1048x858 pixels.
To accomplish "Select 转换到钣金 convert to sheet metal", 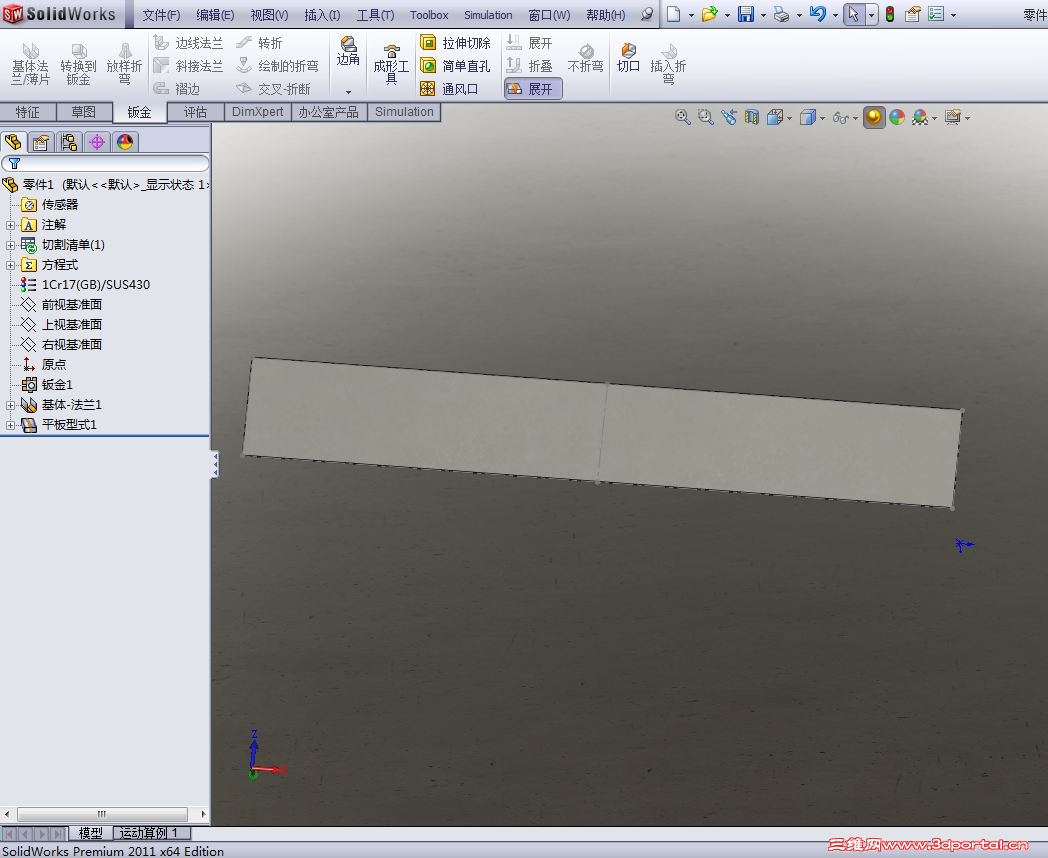I will [x=78, y=64].
